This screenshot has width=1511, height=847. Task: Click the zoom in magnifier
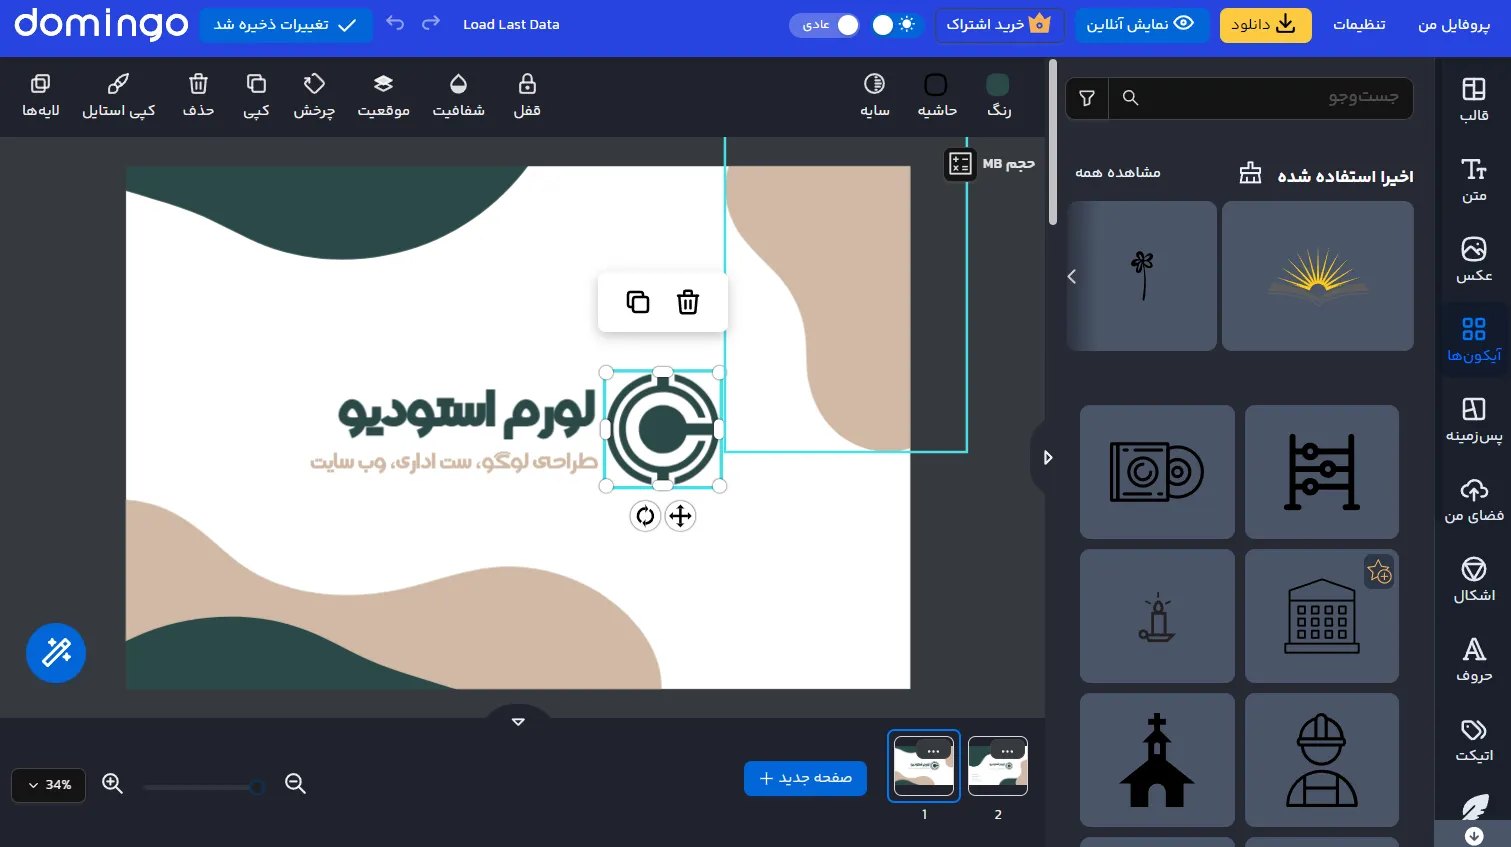[x=112, y=784]
